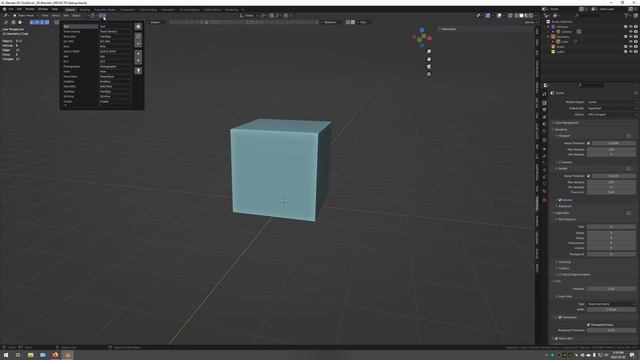Screen dimensions: 640x360
Task: Collapse Transform panel in sidebar
Action: click(x=448, y=29)
